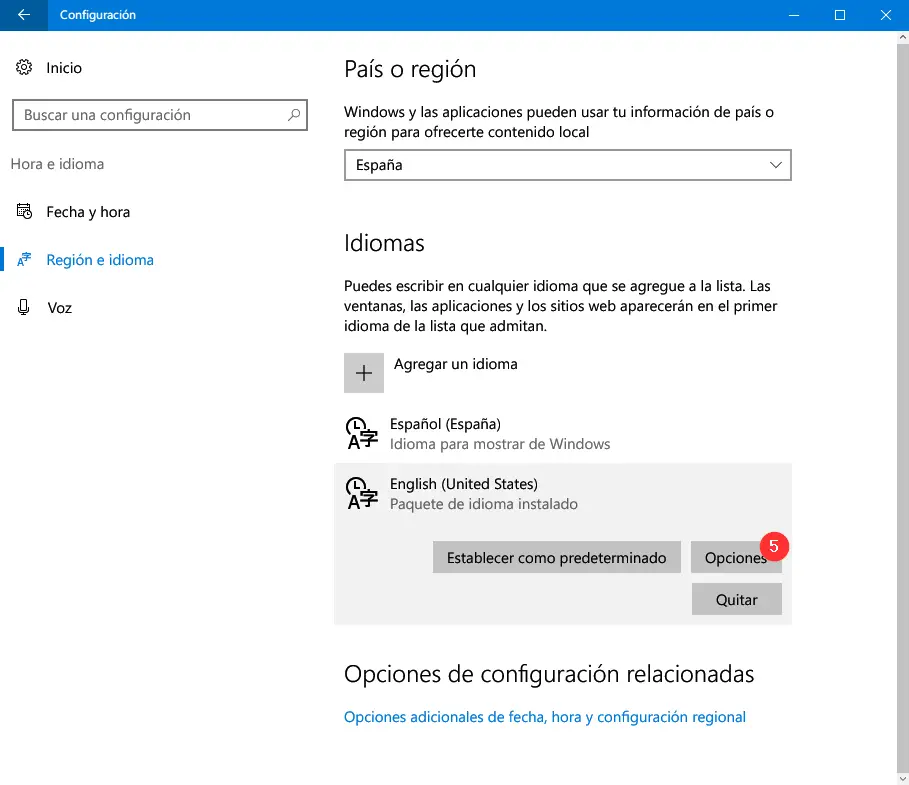
Task: Maximize the Configuración window
Action: pyautogui.click(x=839, y=15)
